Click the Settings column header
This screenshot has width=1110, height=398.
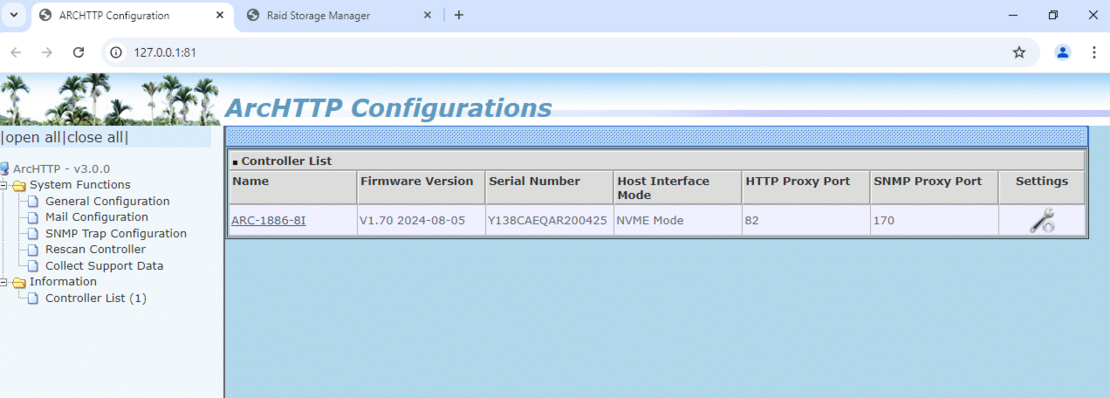pos(1041,188)
